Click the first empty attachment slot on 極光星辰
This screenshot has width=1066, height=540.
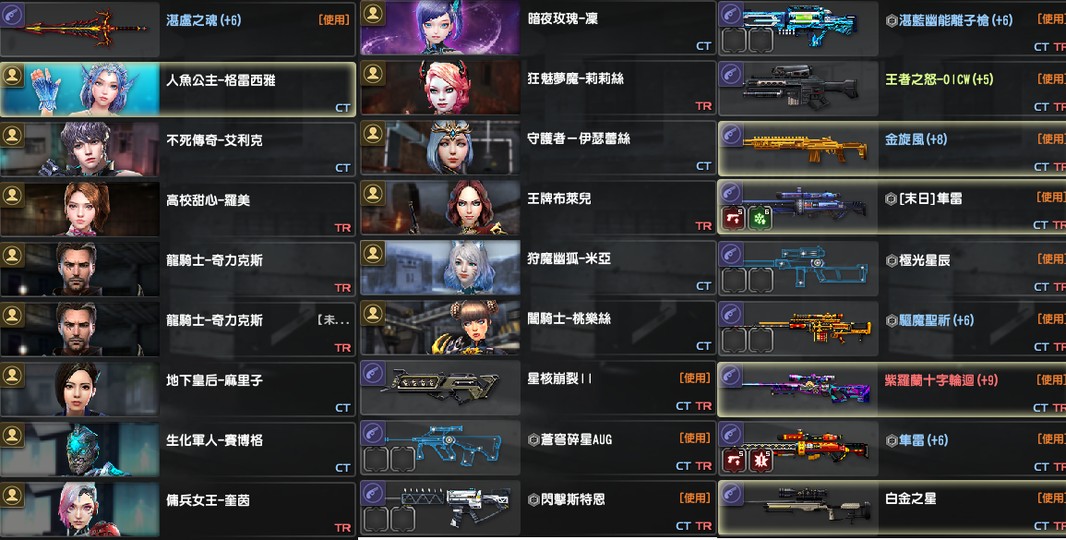click(734, 280)
